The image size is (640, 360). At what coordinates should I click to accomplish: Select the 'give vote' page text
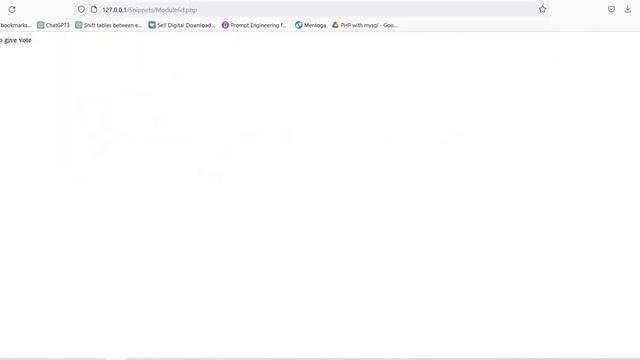point(18,40)
